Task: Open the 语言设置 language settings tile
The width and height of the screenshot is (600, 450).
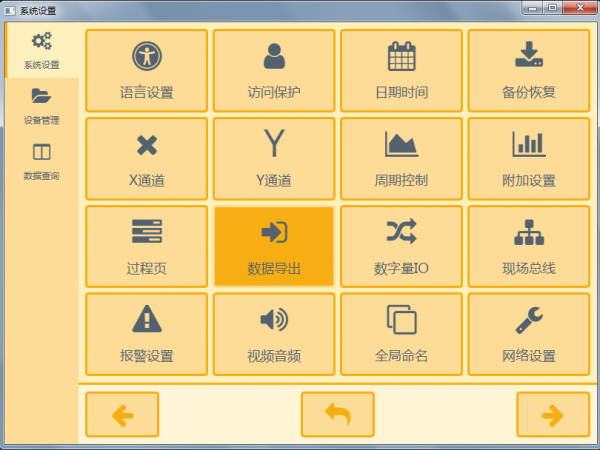Action: click(147, 71)
